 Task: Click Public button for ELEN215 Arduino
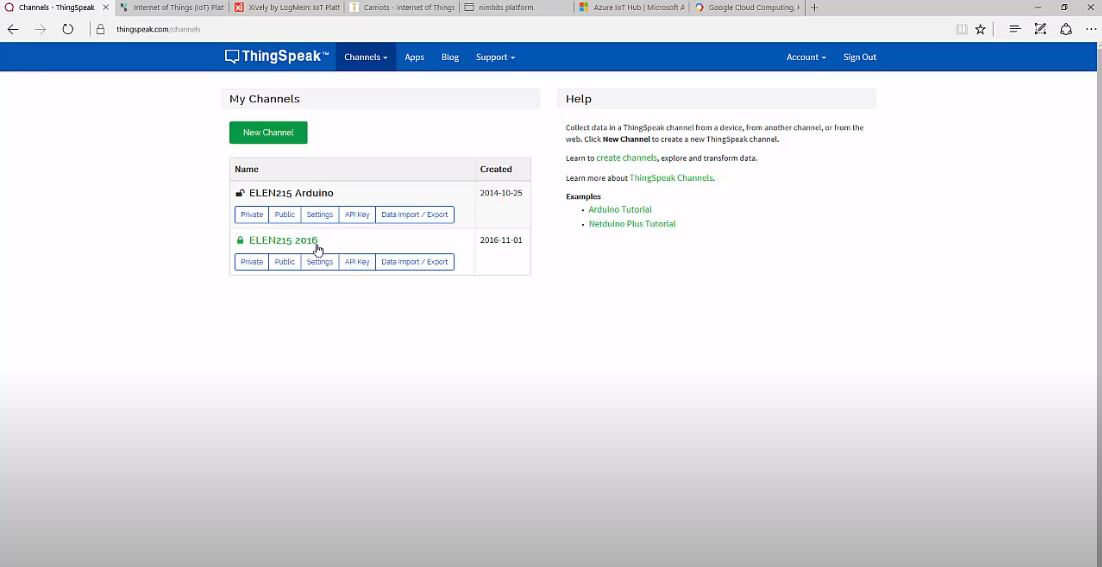(x=285, y=215)
